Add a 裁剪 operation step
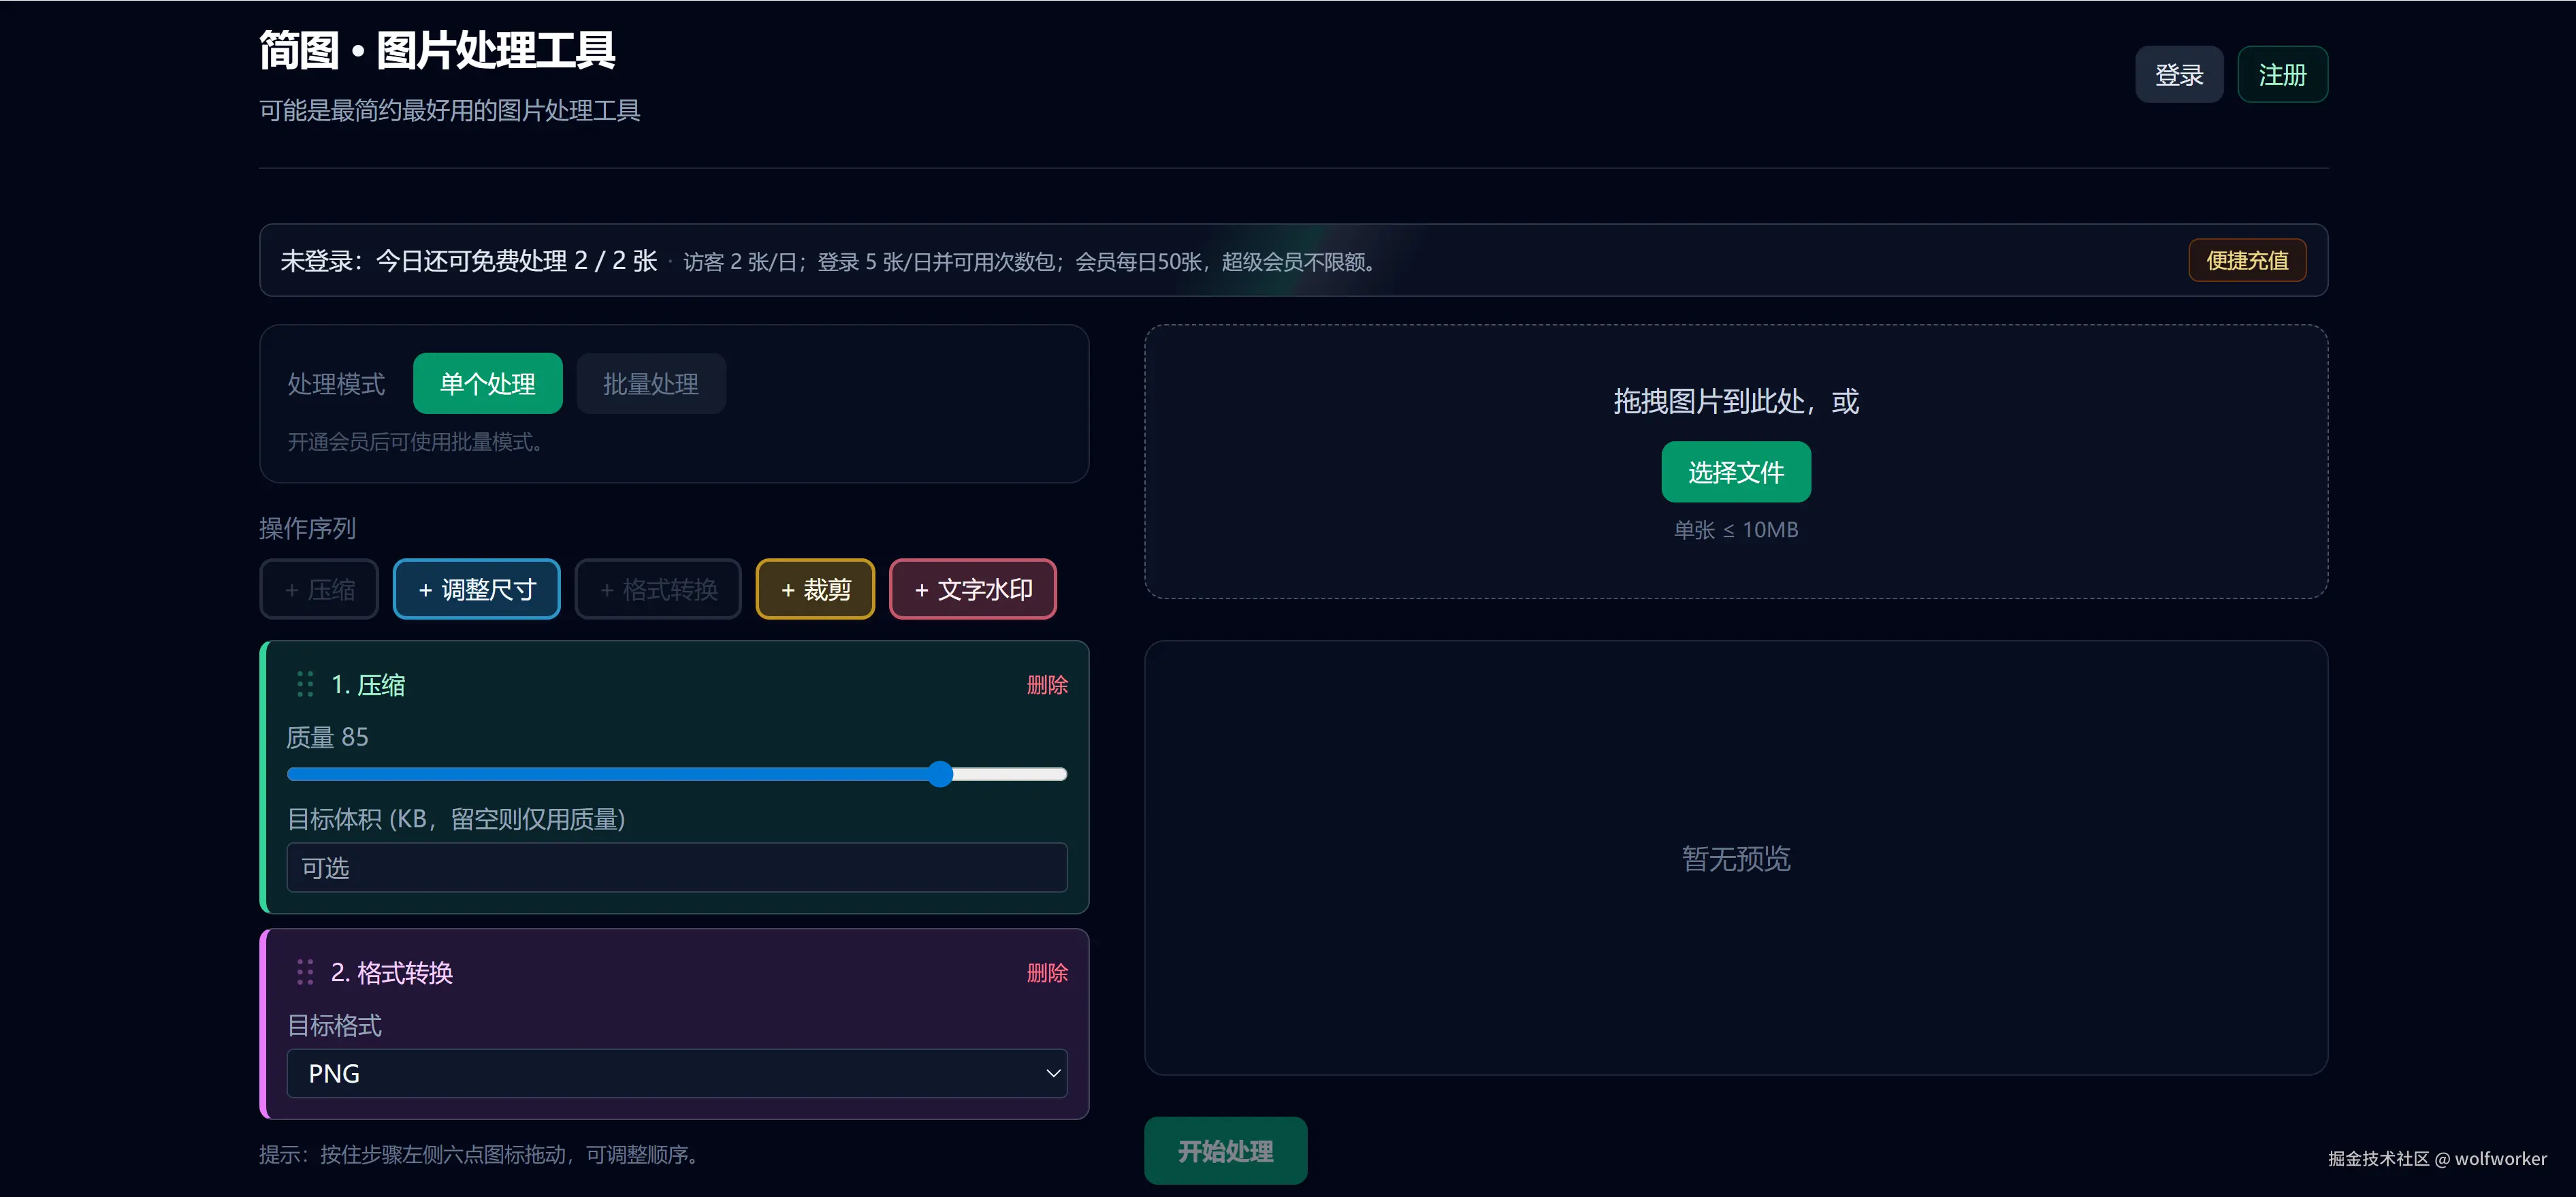Viewport: 2576px width, 1197px height. click(x=815, y=589)
